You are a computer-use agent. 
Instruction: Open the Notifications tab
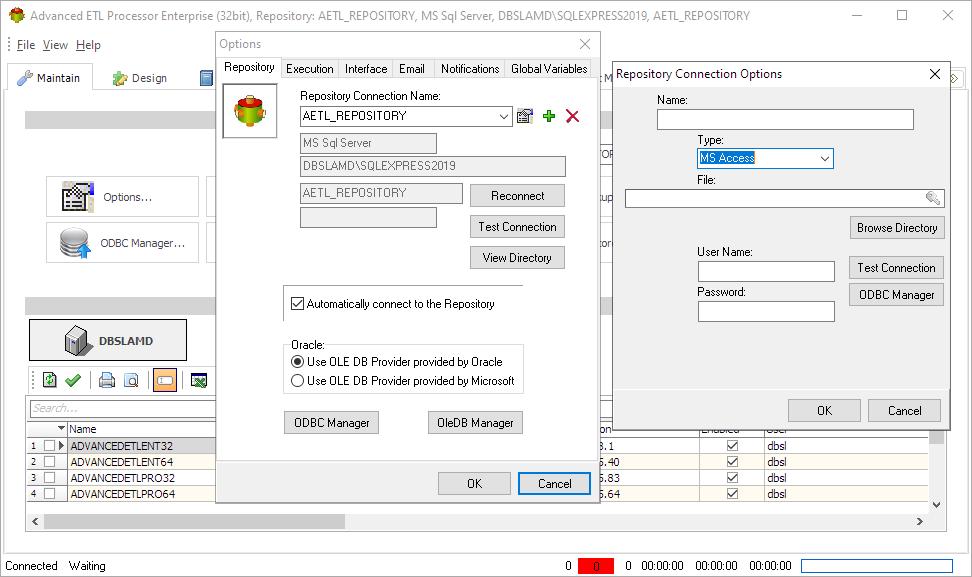coord(470,69)
